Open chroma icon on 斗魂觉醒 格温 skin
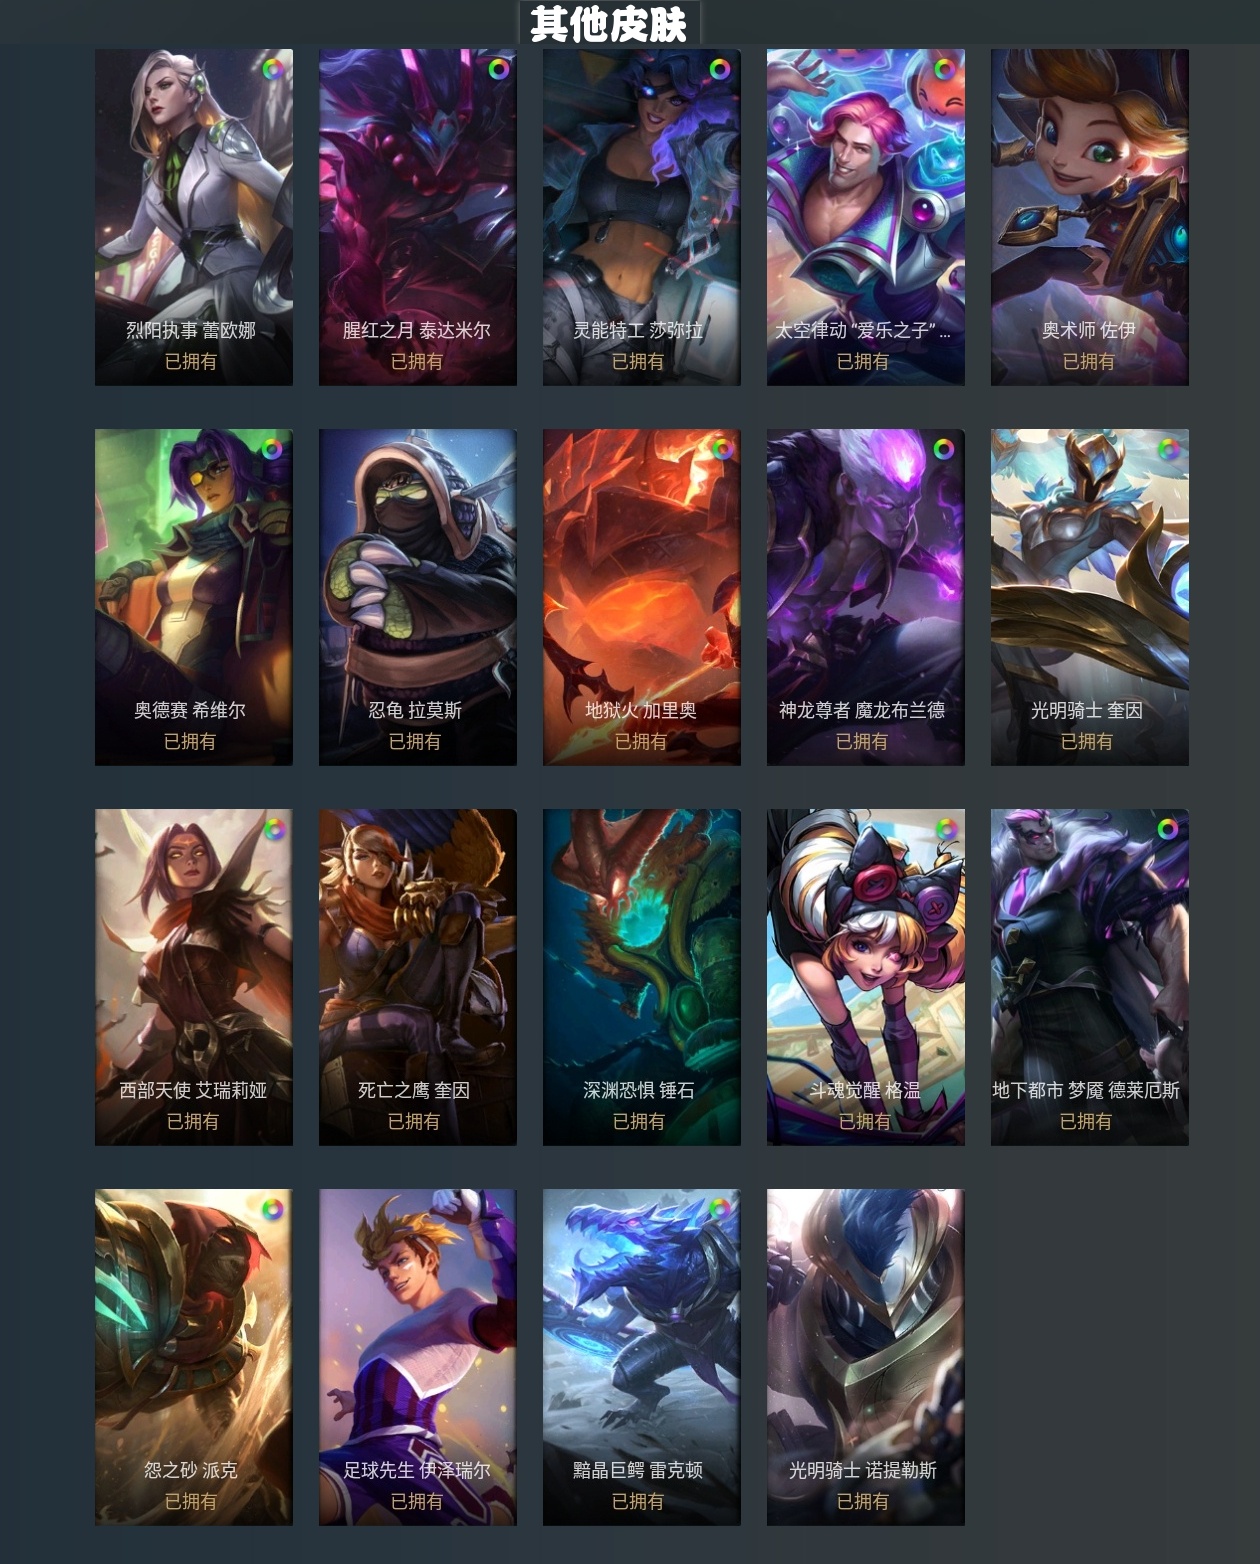1260x1564 pixels. pyautogui.click(x=944, y=829)
